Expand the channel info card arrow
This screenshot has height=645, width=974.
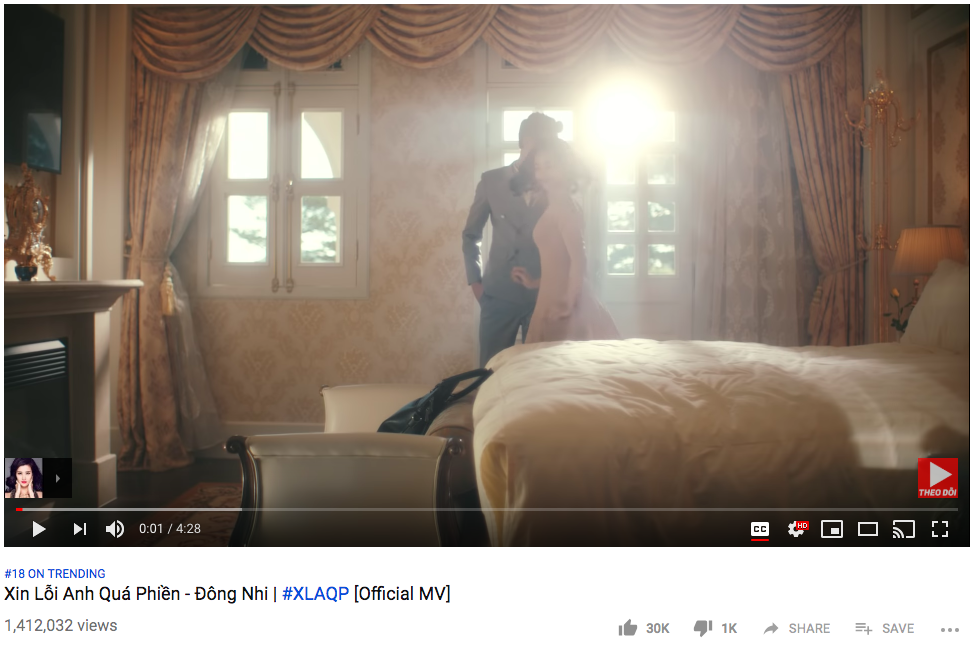58,478
